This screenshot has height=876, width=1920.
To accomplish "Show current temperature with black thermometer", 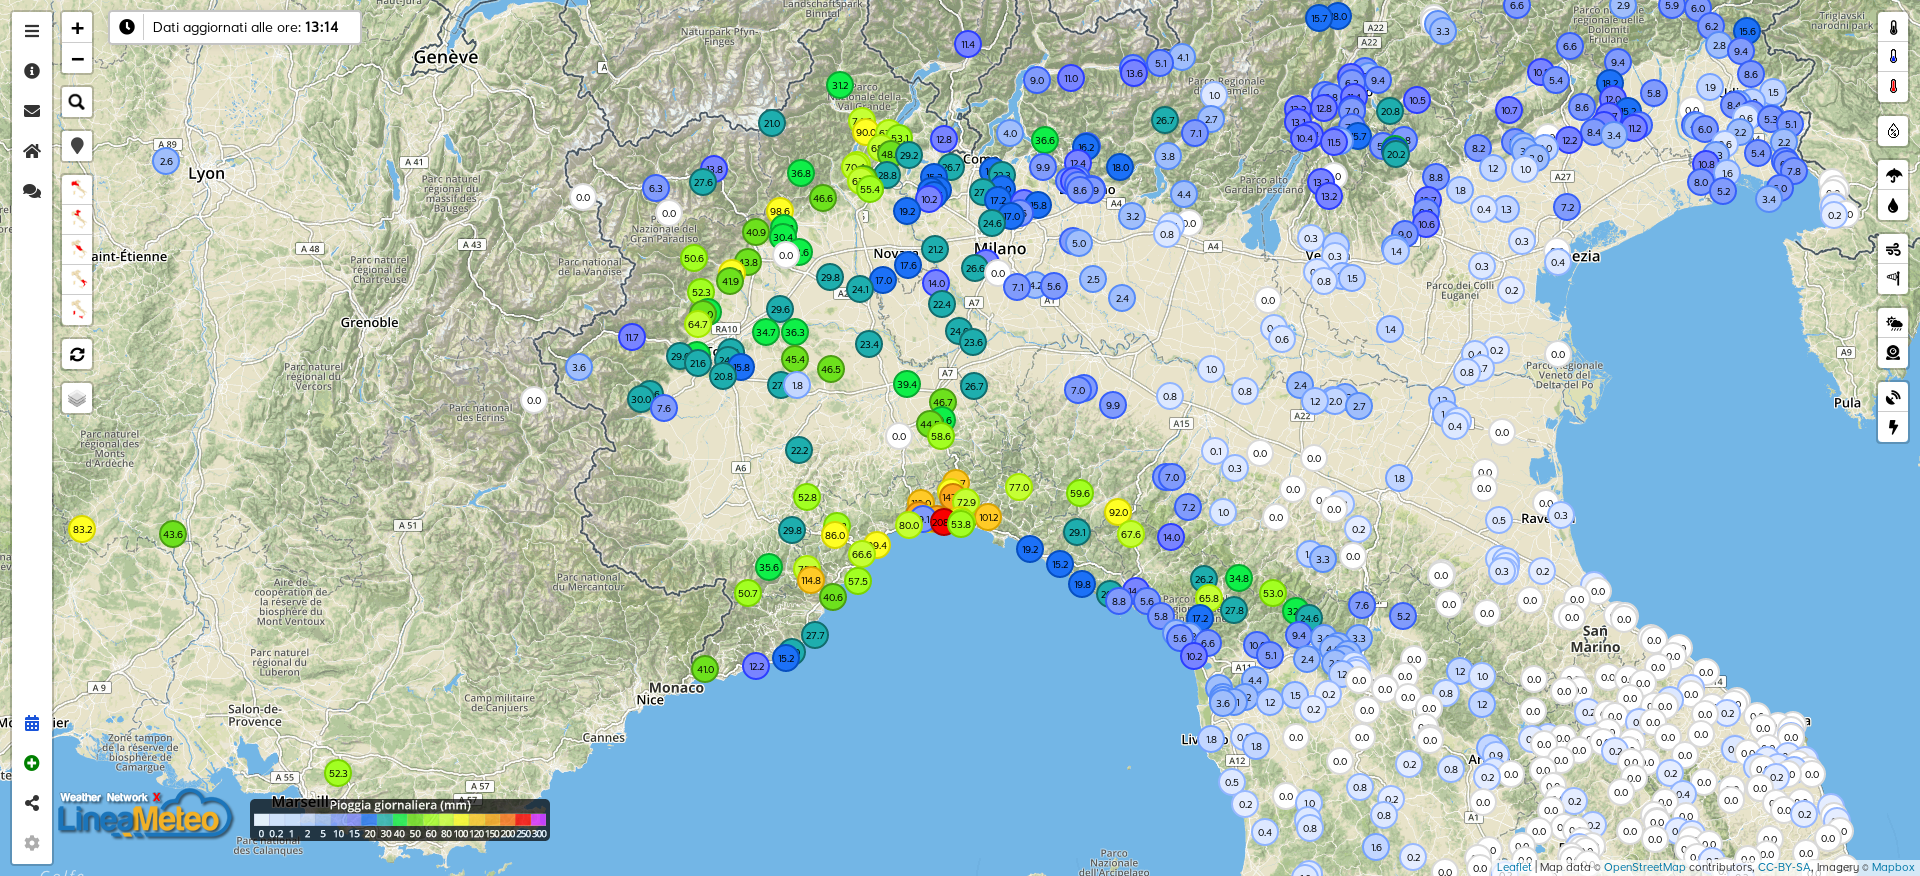I will click(x=1893, y=28).
